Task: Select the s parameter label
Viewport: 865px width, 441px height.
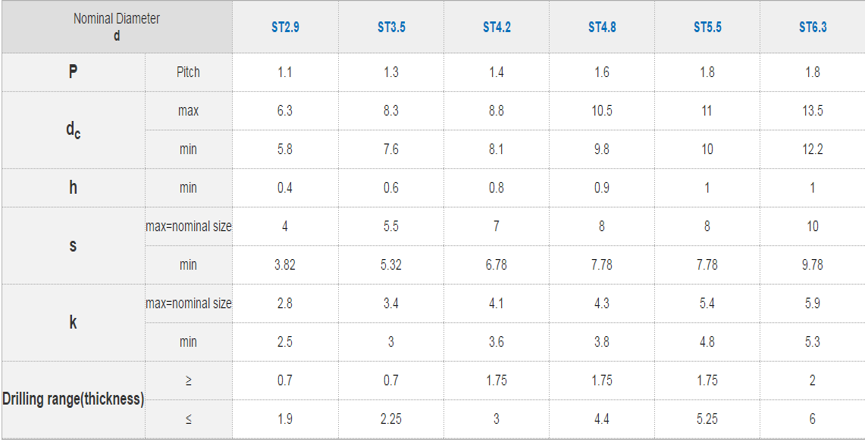Action: 73,246
